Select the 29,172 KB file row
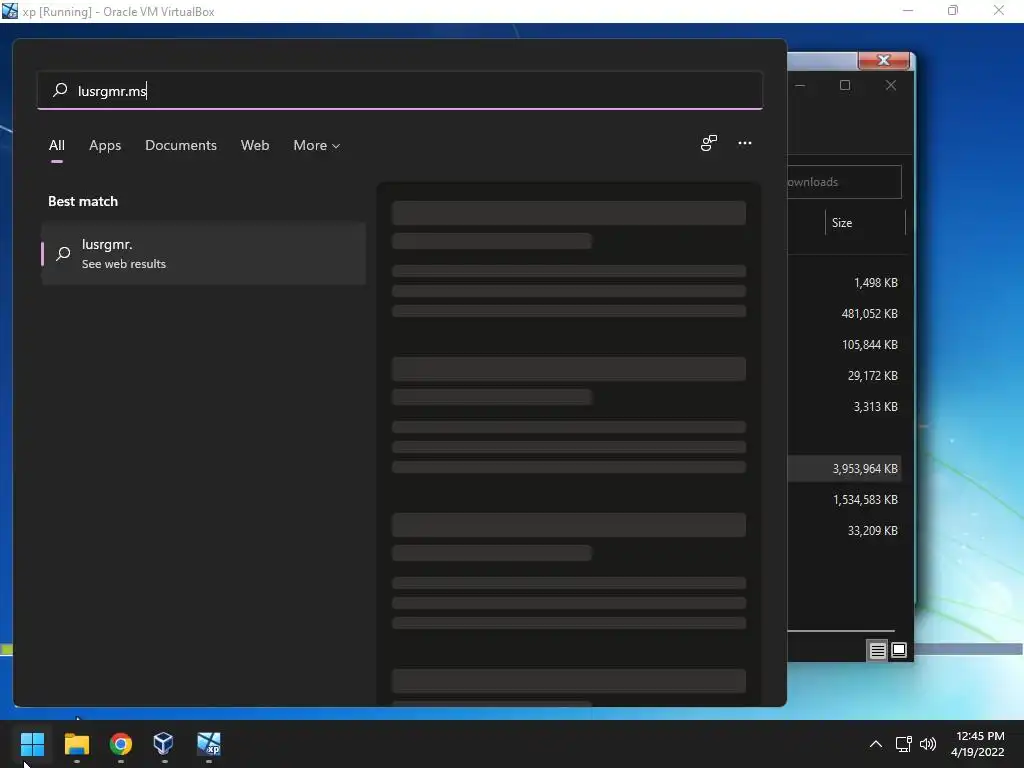The width and height of the screenshot is (1024, 768). pyautogui.click(x=844, y=376)
